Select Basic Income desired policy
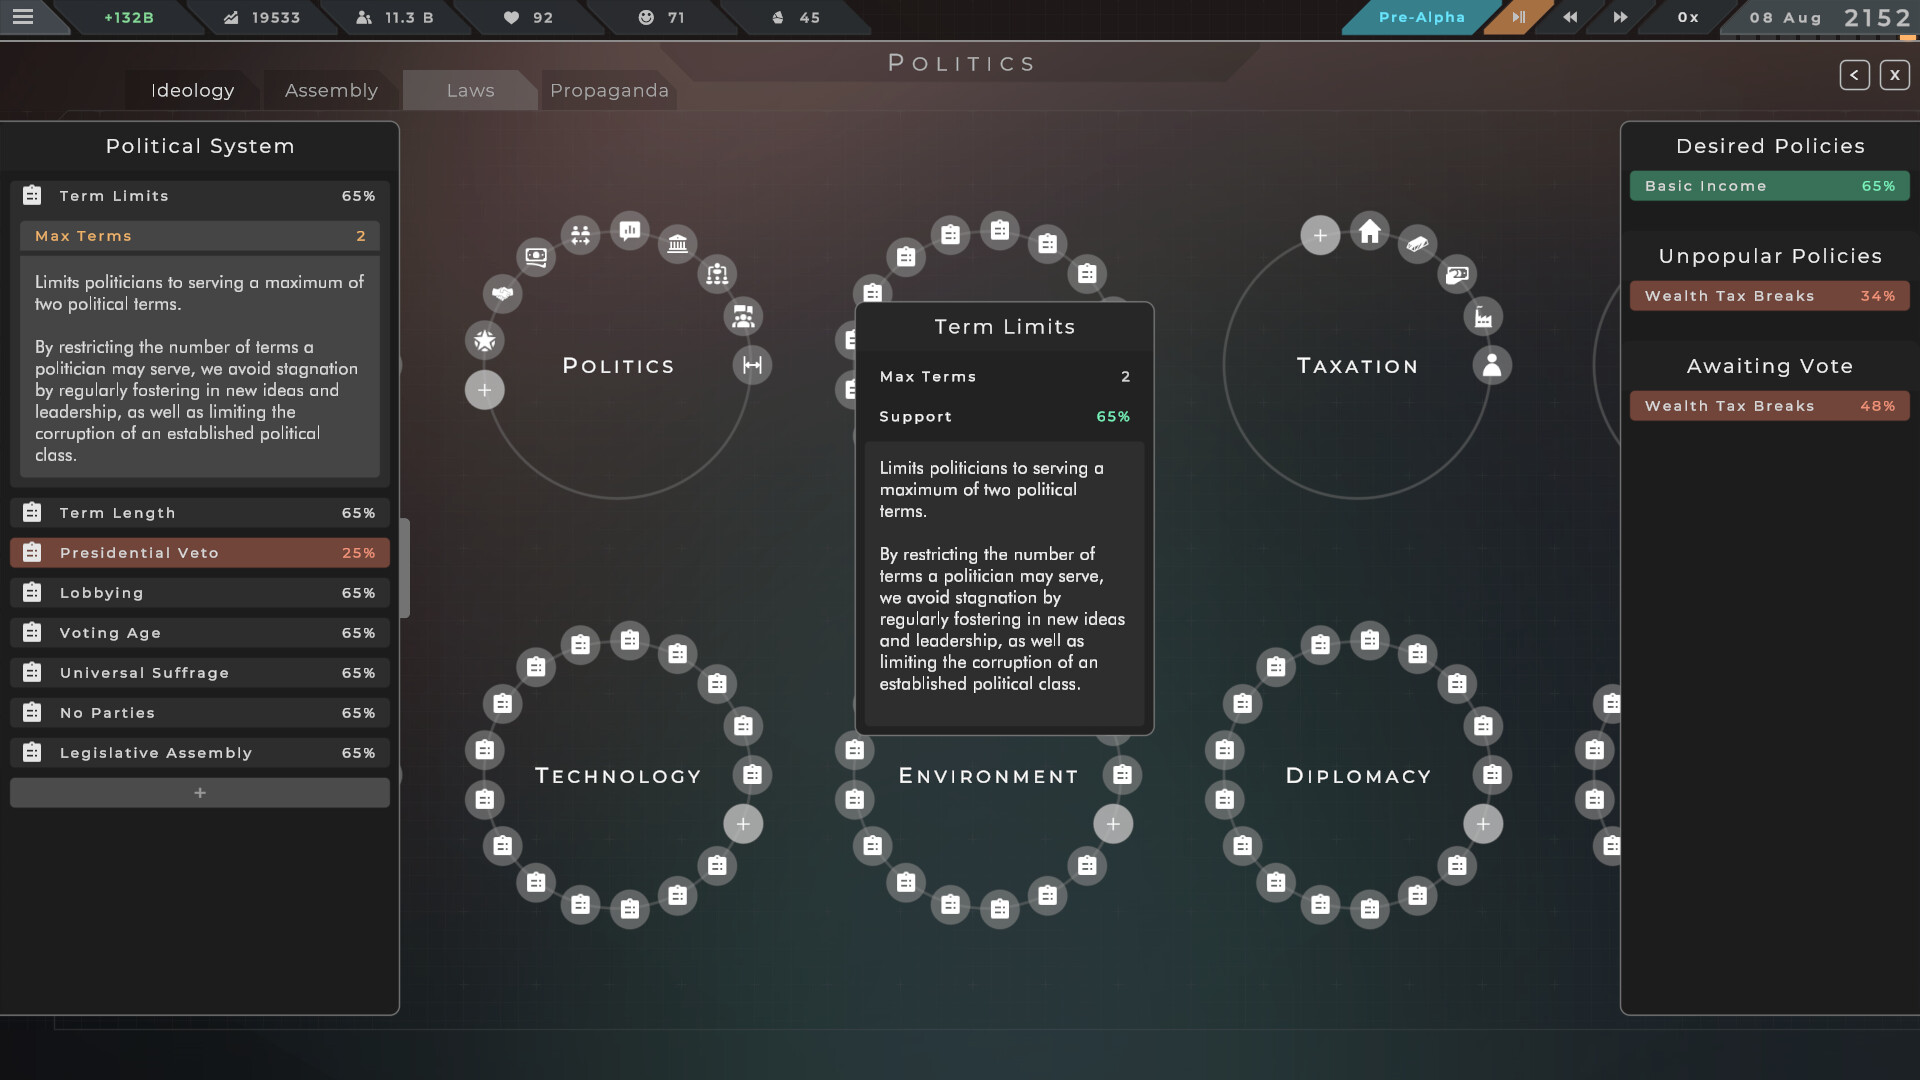The height and width of the screenshot is (1080, 1920). tap(1769, 186)
